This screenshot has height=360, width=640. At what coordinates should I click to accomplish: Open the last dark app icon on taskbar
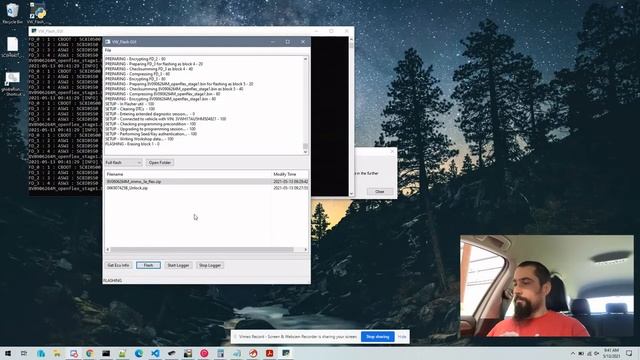286,353
